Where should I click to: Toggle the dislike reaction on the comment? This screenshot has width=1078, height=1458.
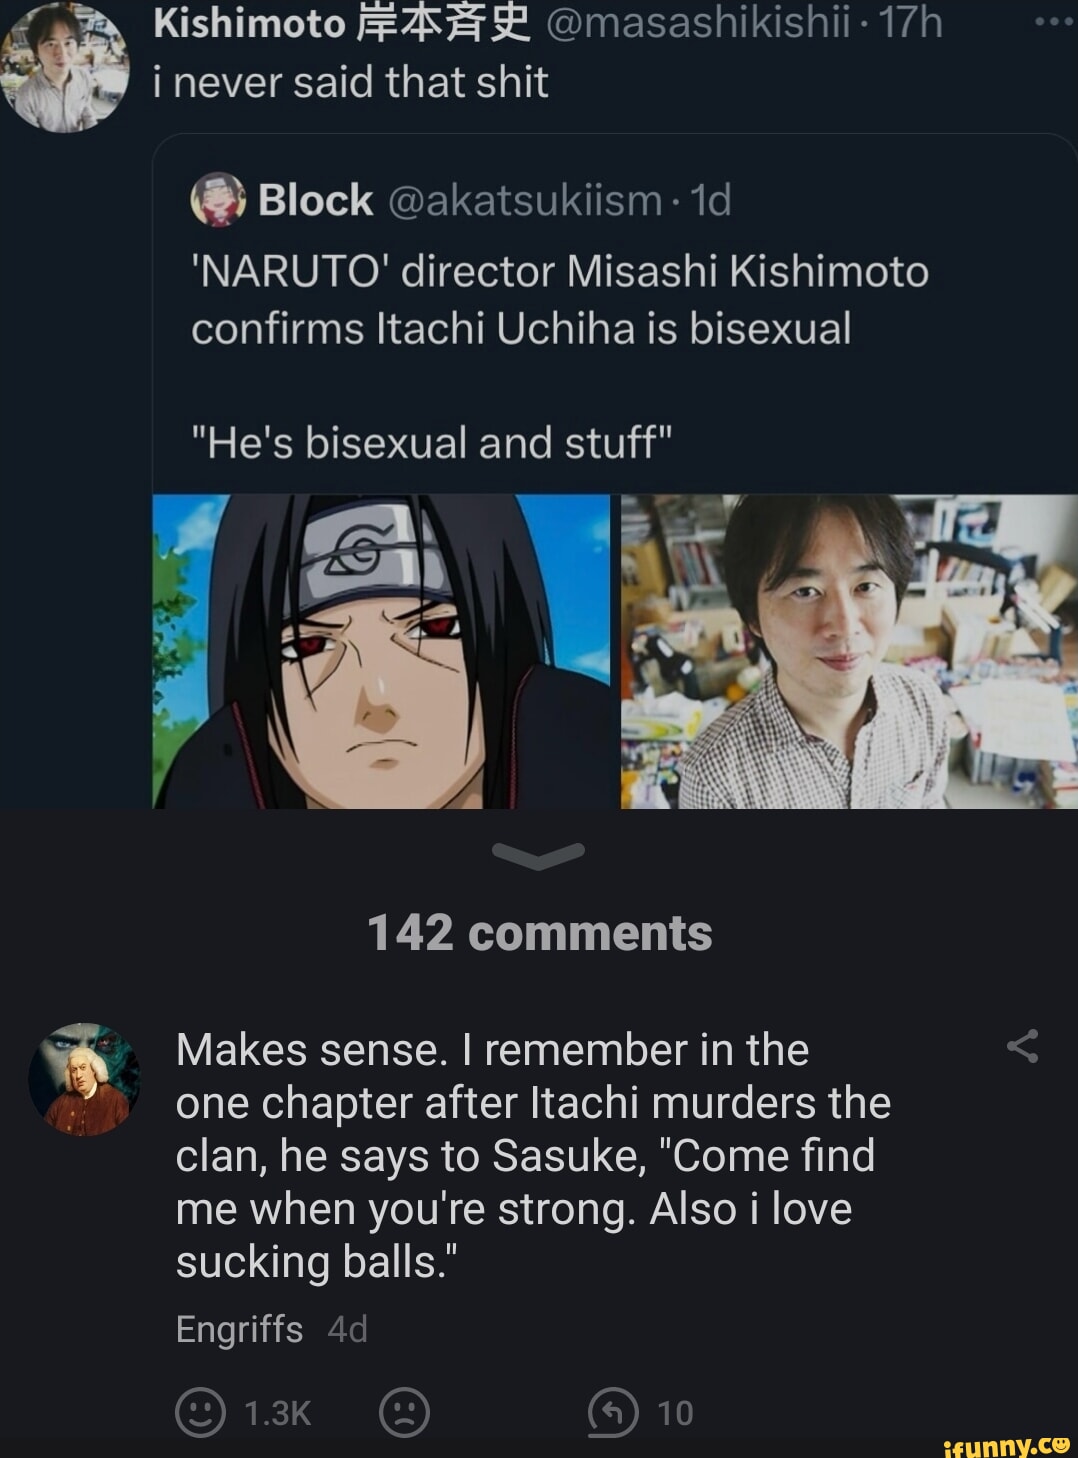(x=404, y=1413)
